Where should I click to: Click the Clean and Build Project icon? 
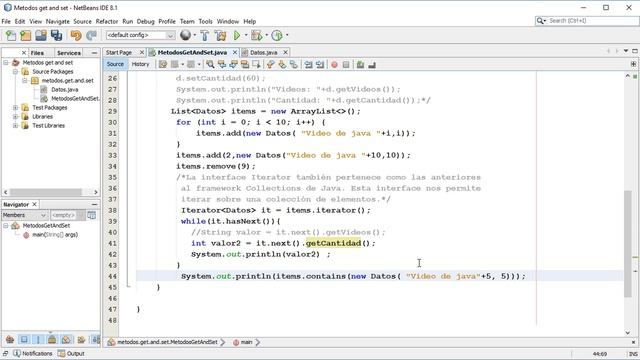tap(220, 36)
